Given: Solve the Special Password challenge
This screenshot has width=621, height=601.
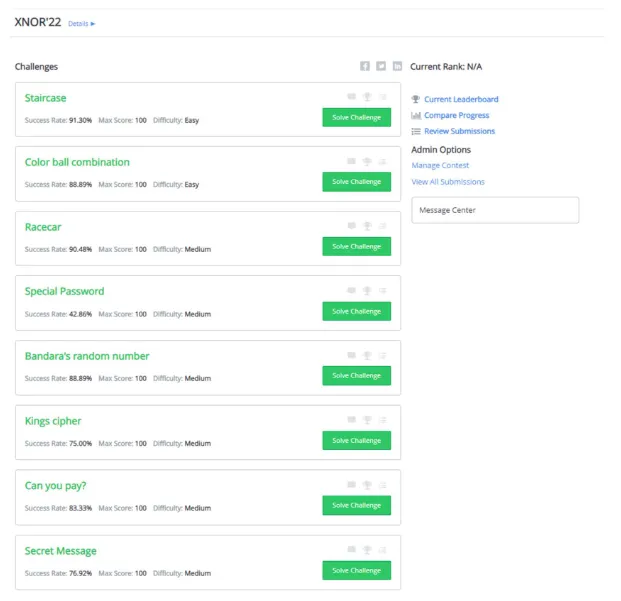Looking at the screenshot, I should (x=356, y=311).
